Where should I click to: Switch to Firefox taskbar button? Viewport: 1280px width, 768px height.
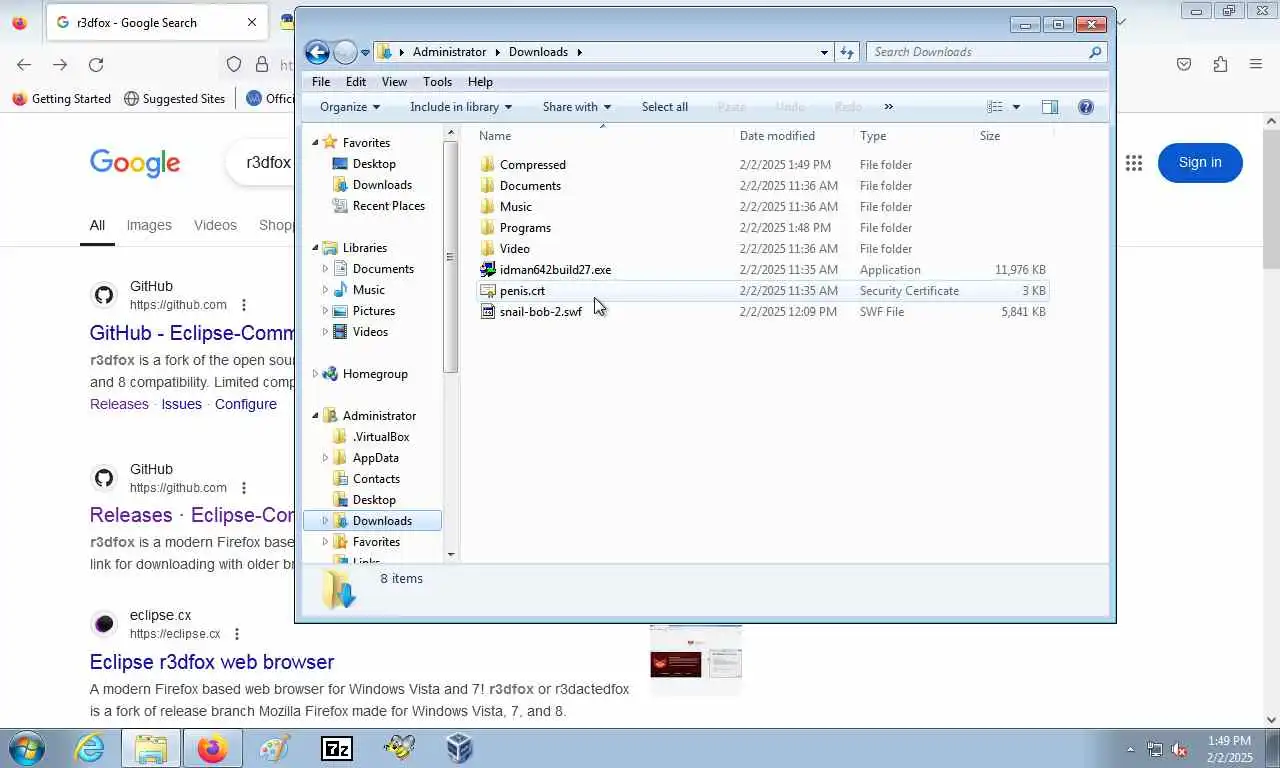[x=212, y=748]
